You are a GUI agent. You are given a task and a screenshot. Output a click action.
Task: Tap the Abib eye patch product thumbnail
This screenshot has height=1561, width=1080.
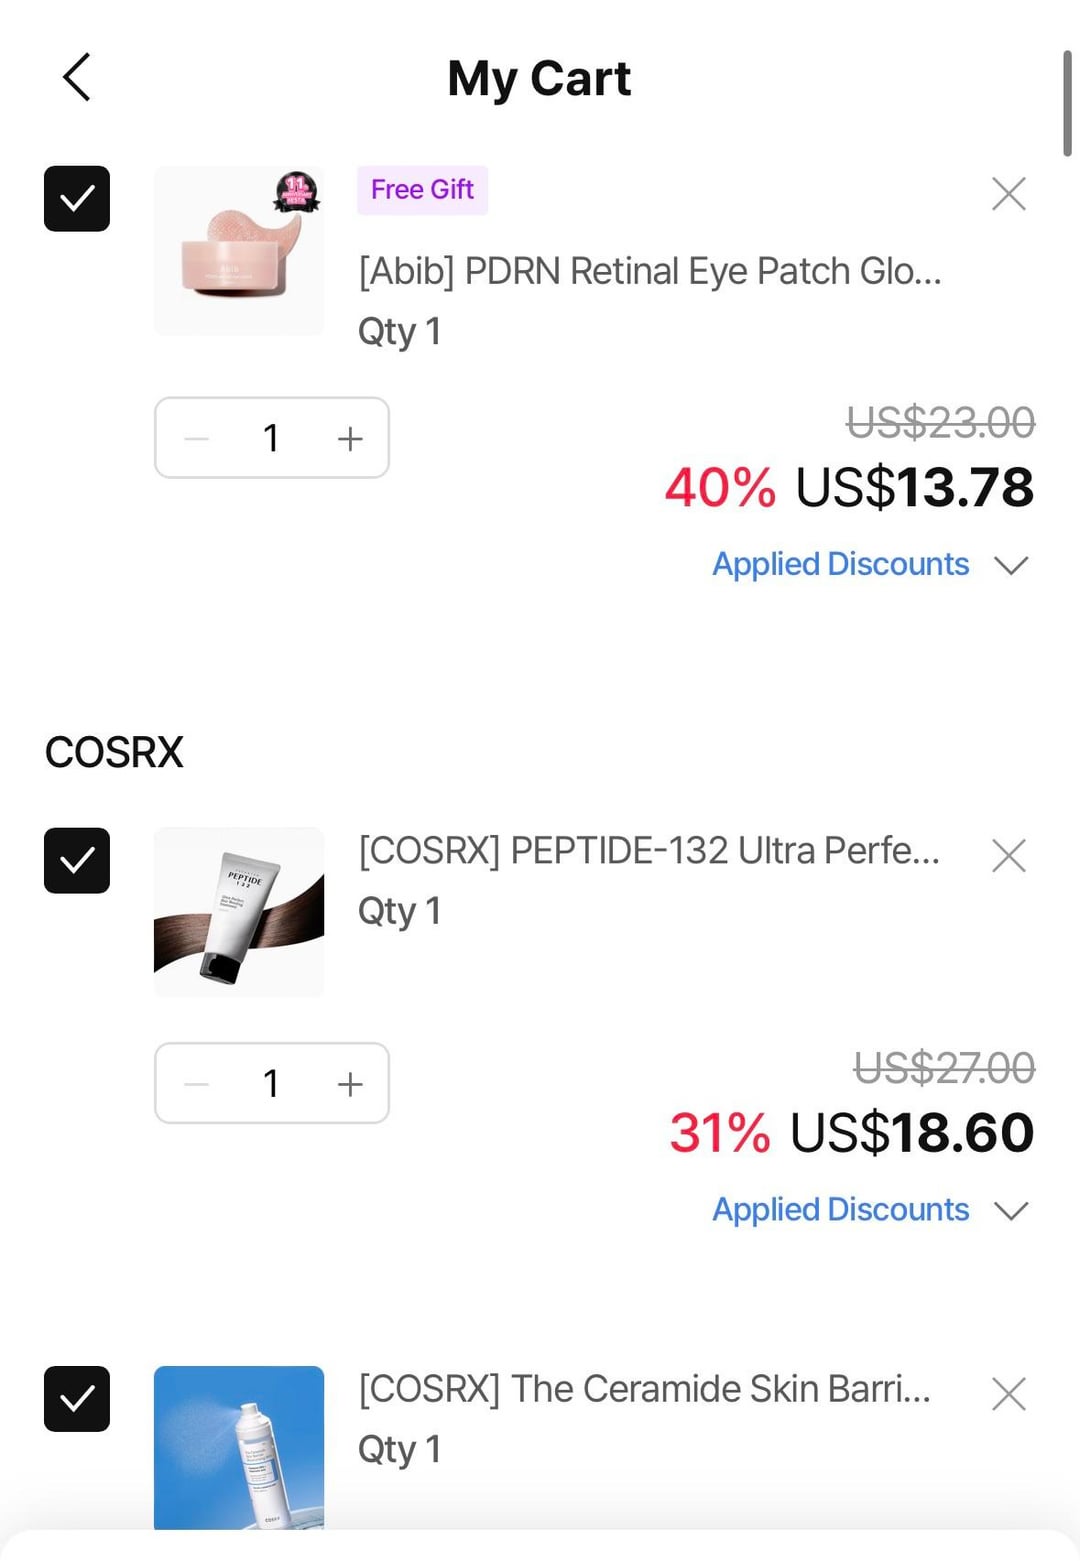(x=239, y=251)
